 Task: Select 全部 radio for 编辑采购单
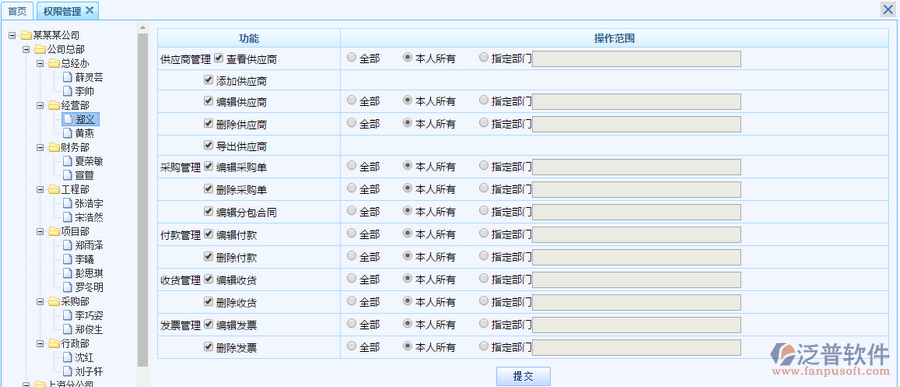(351, 165)
